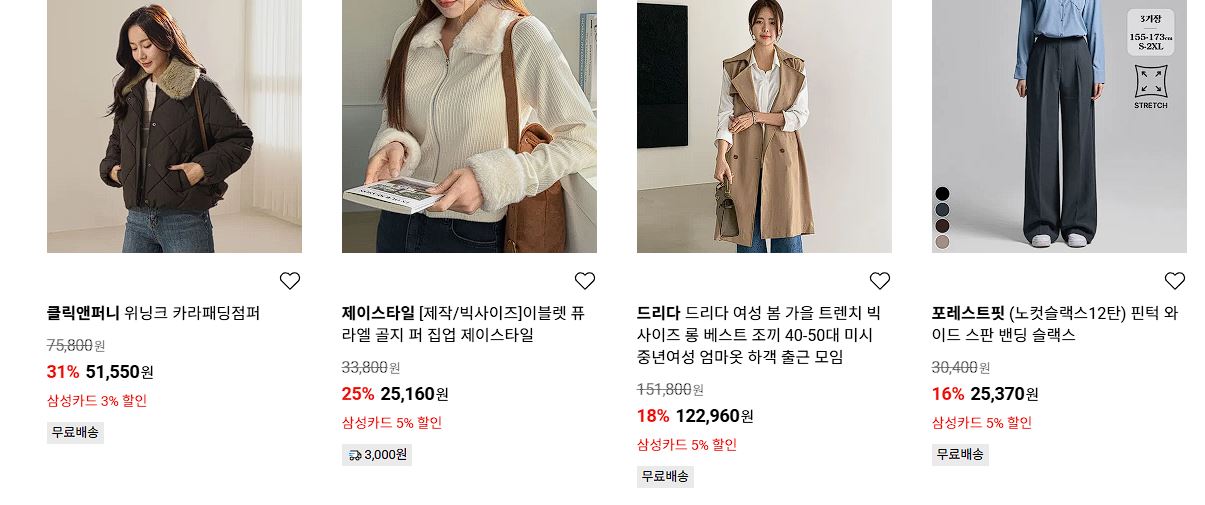View the beige trench vest product photo

coord(764,126)
